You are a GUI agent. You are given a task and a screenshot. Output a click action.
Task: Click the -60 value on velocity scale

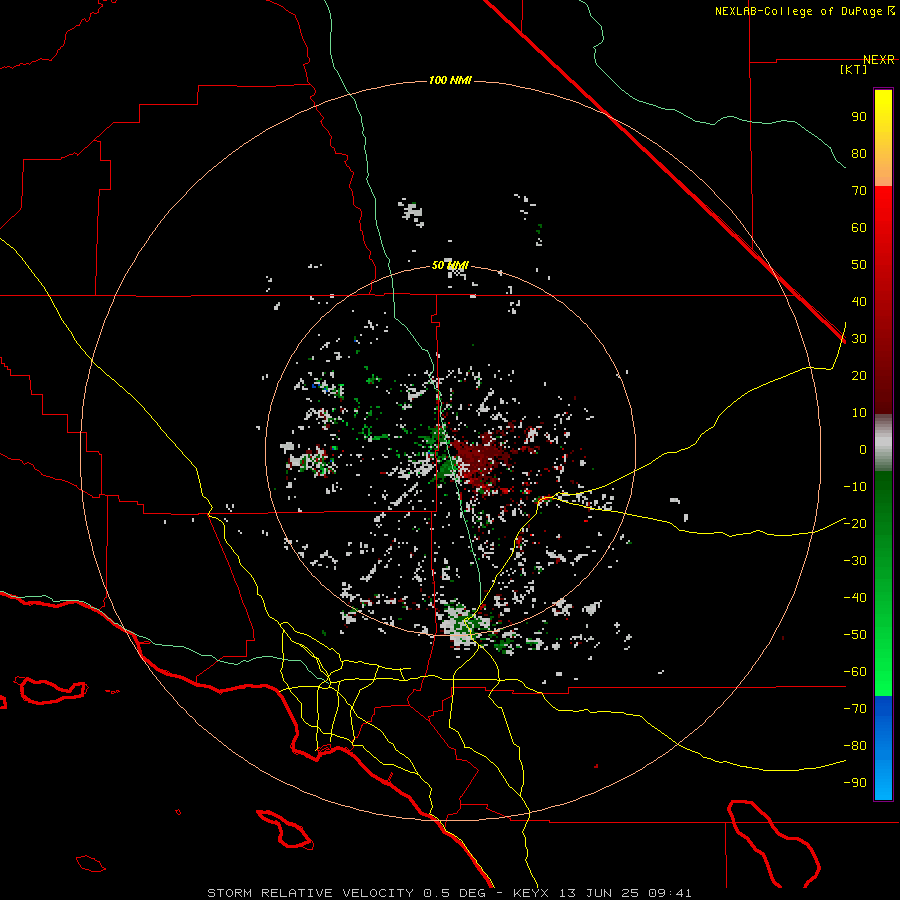pos(855,672)
